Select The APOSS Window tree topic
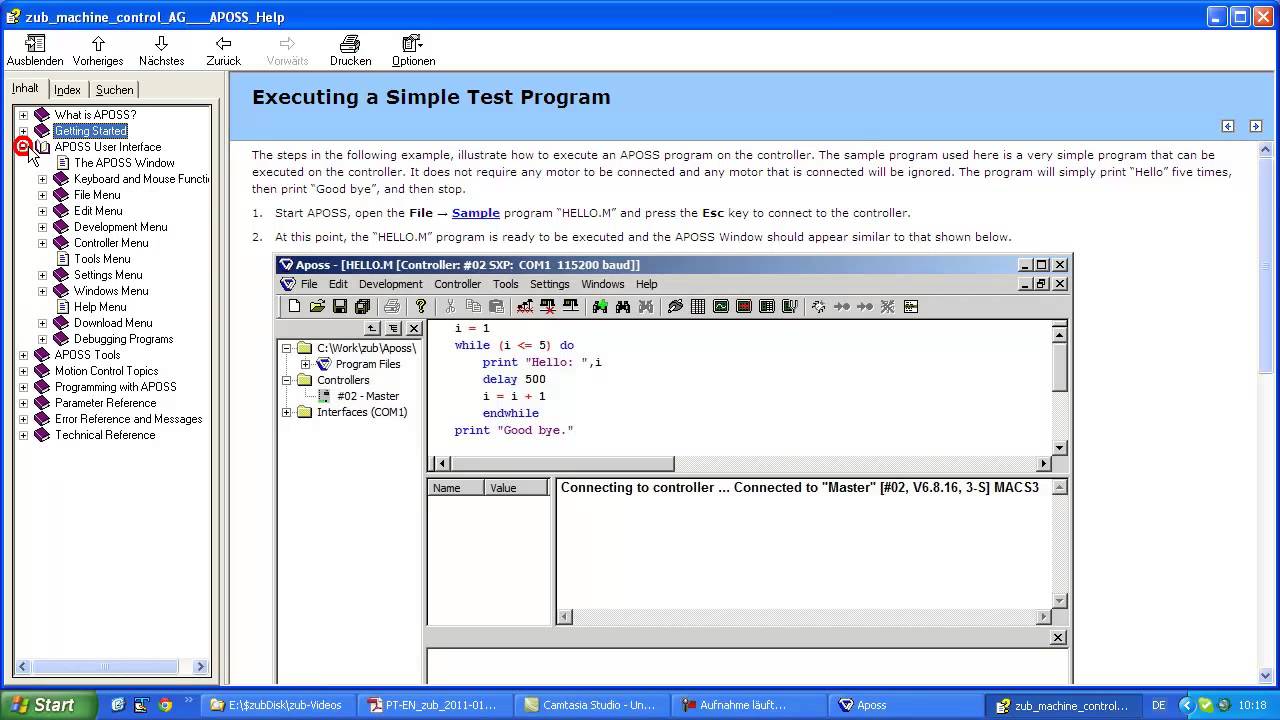The image size is (1280, 720). coord(124,163)
